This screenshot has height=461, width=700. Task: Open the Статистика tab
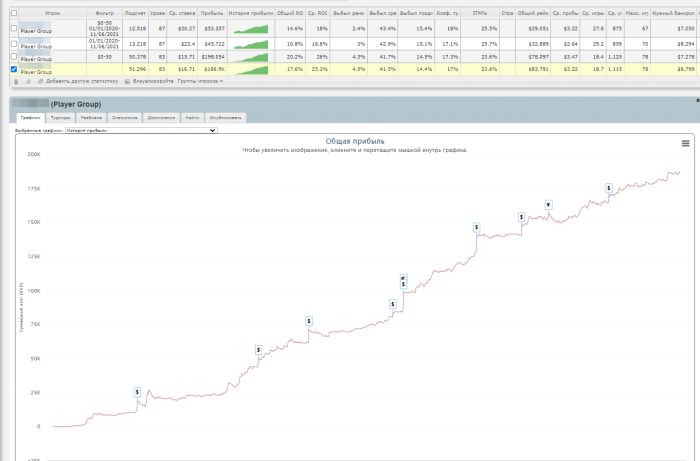(x=125, y=117)
